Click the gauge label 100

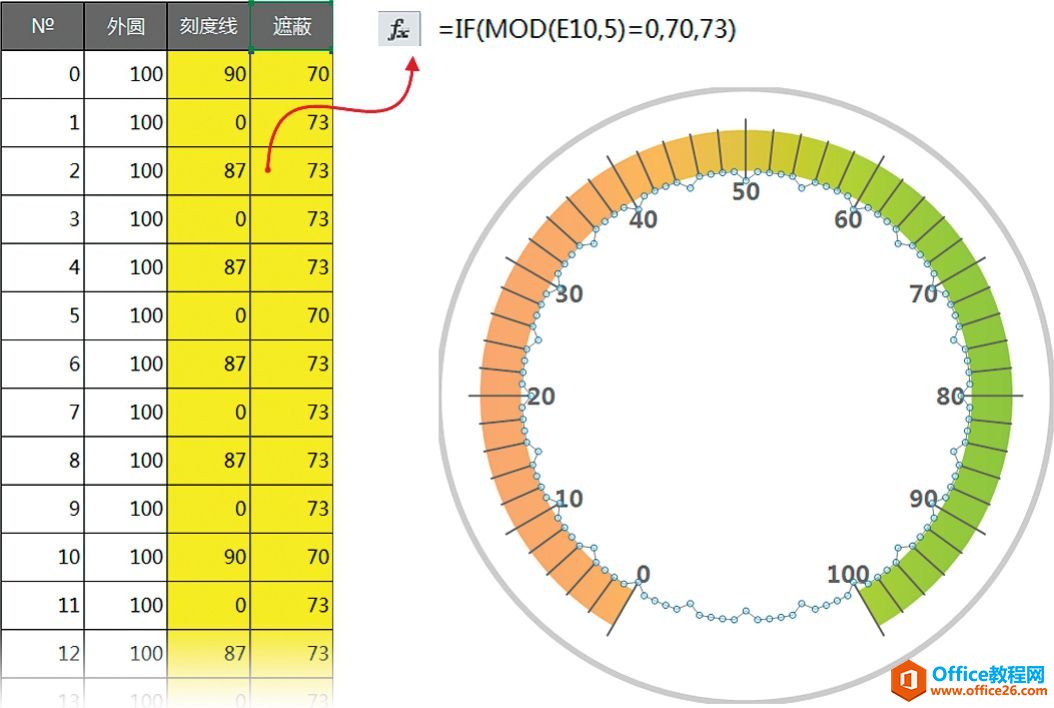(848, 574)
